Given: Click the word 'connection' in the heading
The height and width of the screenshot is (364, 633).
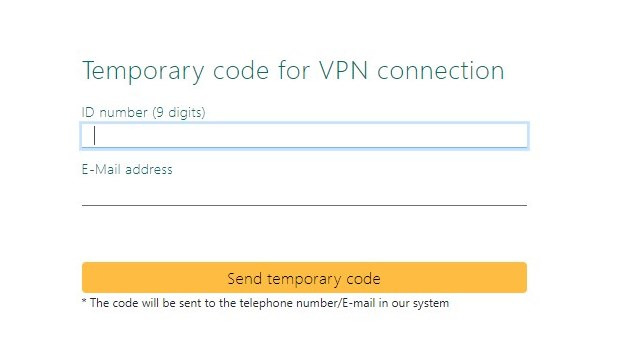Looking at the screenshot, I should 441,70.
